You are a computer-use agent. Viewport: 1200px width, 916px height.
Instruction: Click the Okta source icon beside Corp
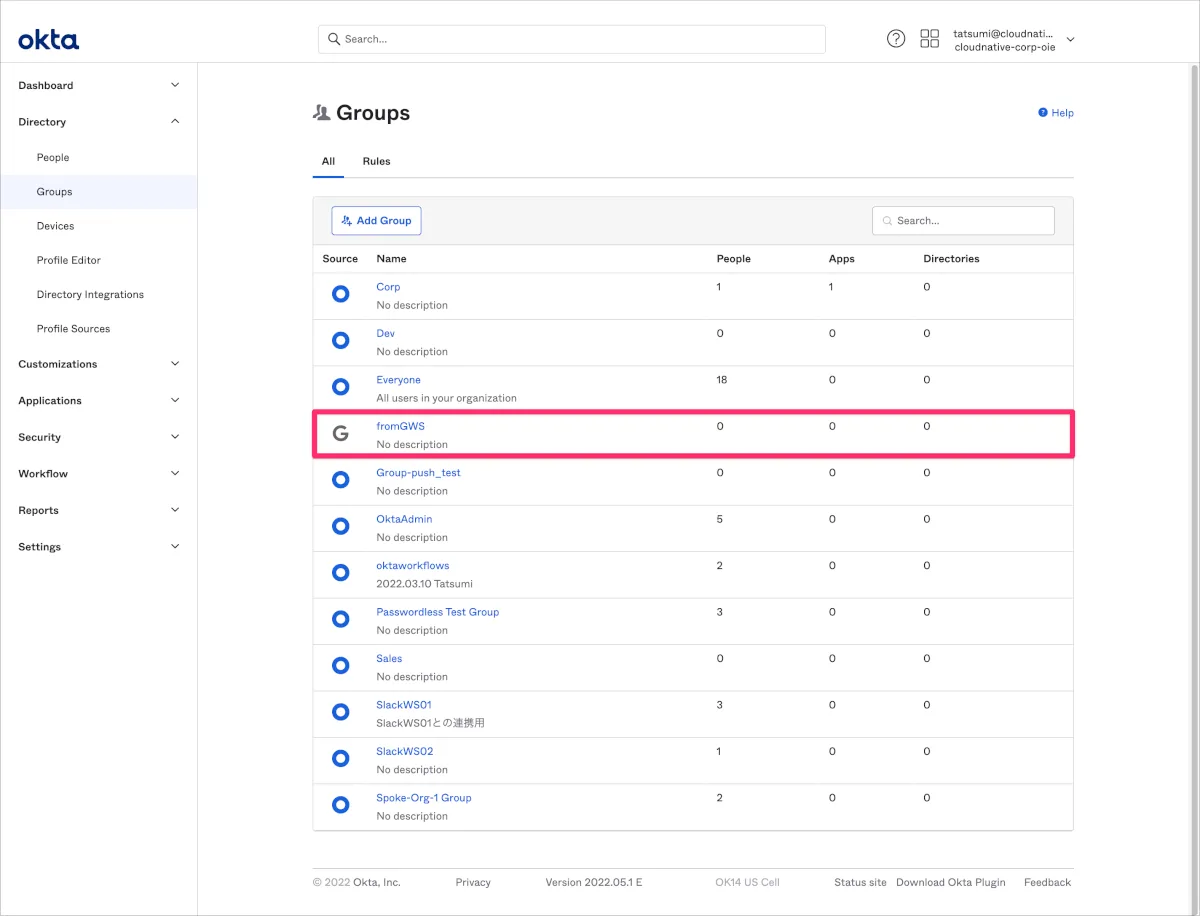pyautogui.click(x=340, y=295)
